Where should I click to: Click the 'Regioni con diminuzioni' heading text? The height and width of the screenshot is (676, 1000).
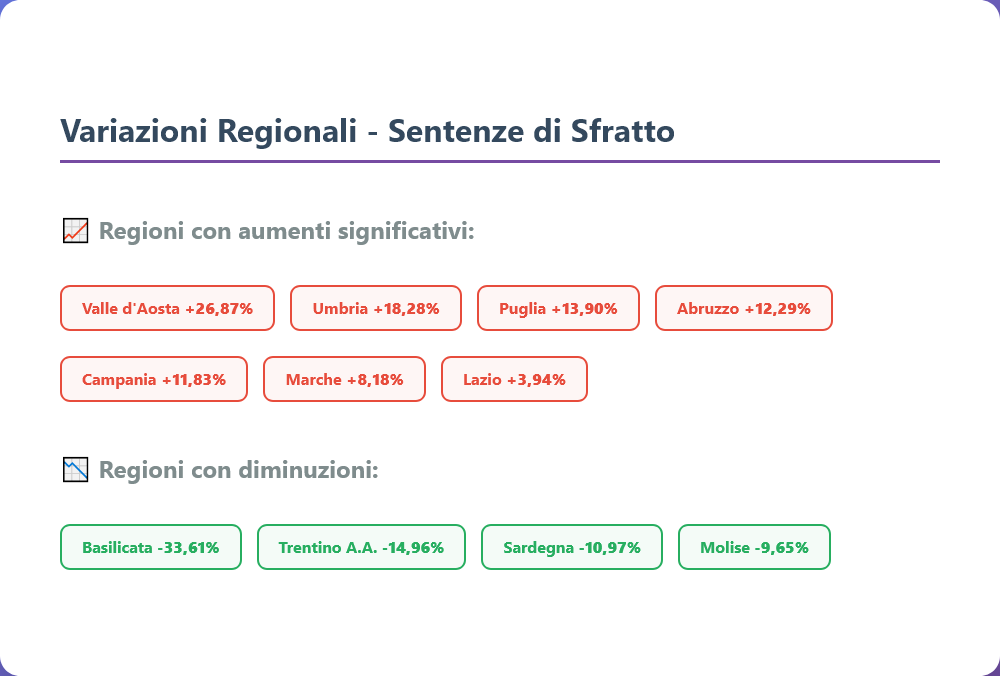[x=239, y=469]
